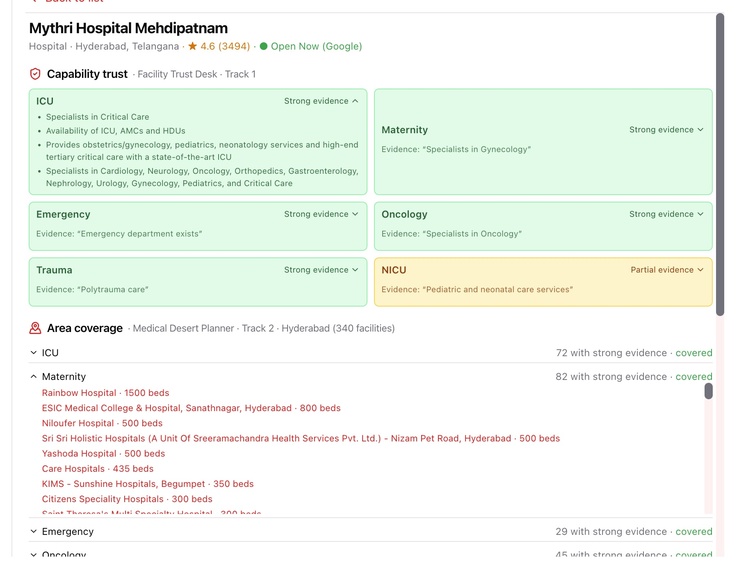Click the star rating 4.6 icon
The width and height of the screenshot is (739, 573).
(192, 46)
